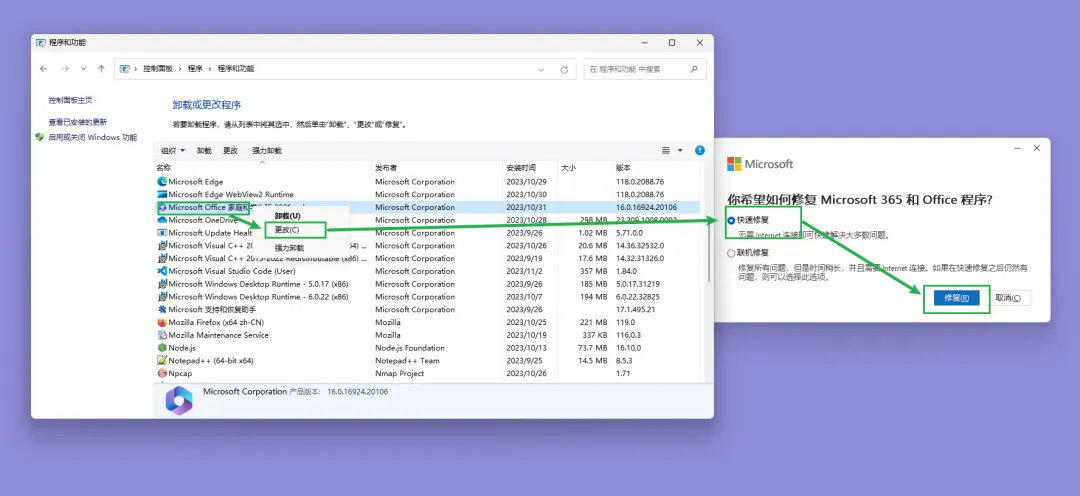Click install date 2023/11/2
Screen dimensions: 1080x496
click(x=523, y=271)
